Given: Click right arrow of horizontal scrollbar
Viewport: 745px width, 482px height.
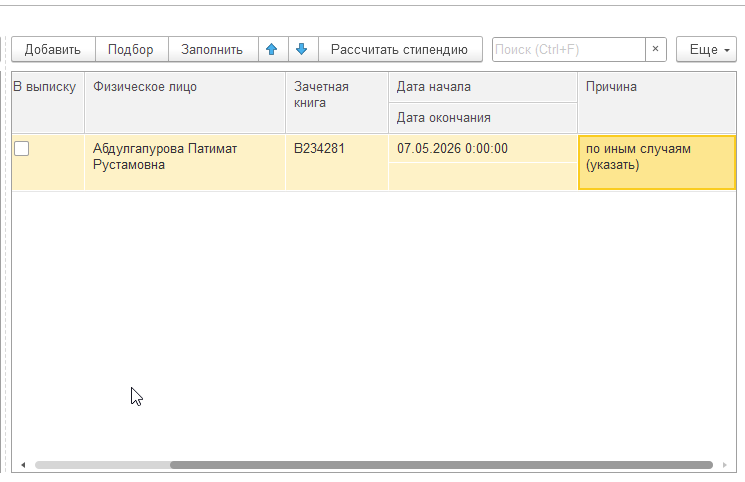Looking at the screenshot, I should (x=725, y=465).
